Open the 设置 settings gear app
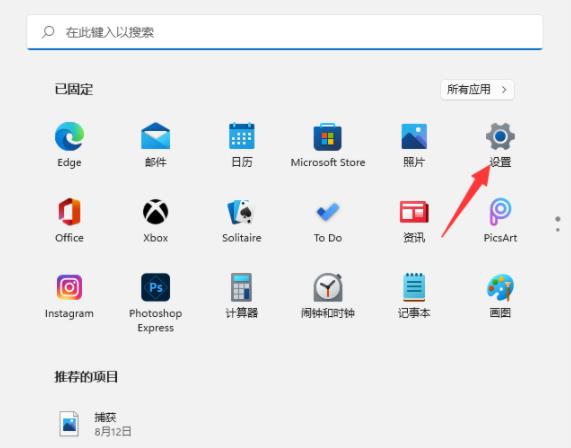 [500, 144]
